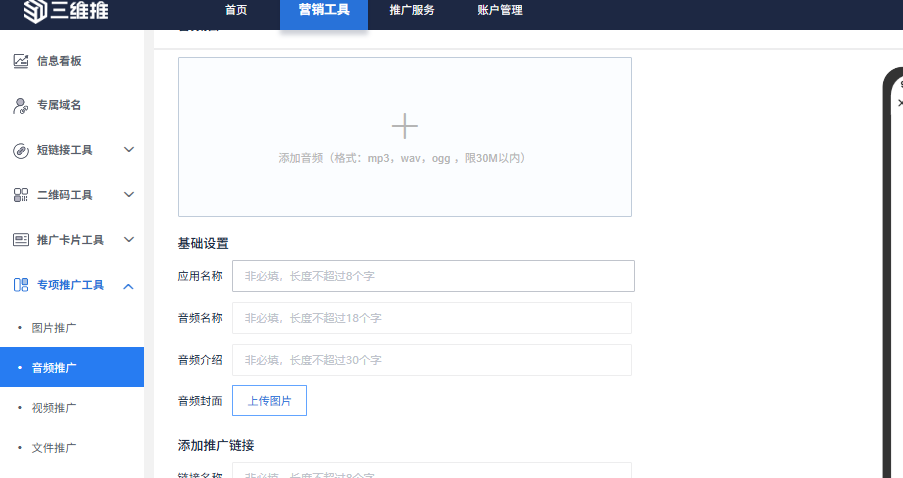Click the 推广卡片工具 card icon
This screenshot has height=478, width=903.
(20, 240)
